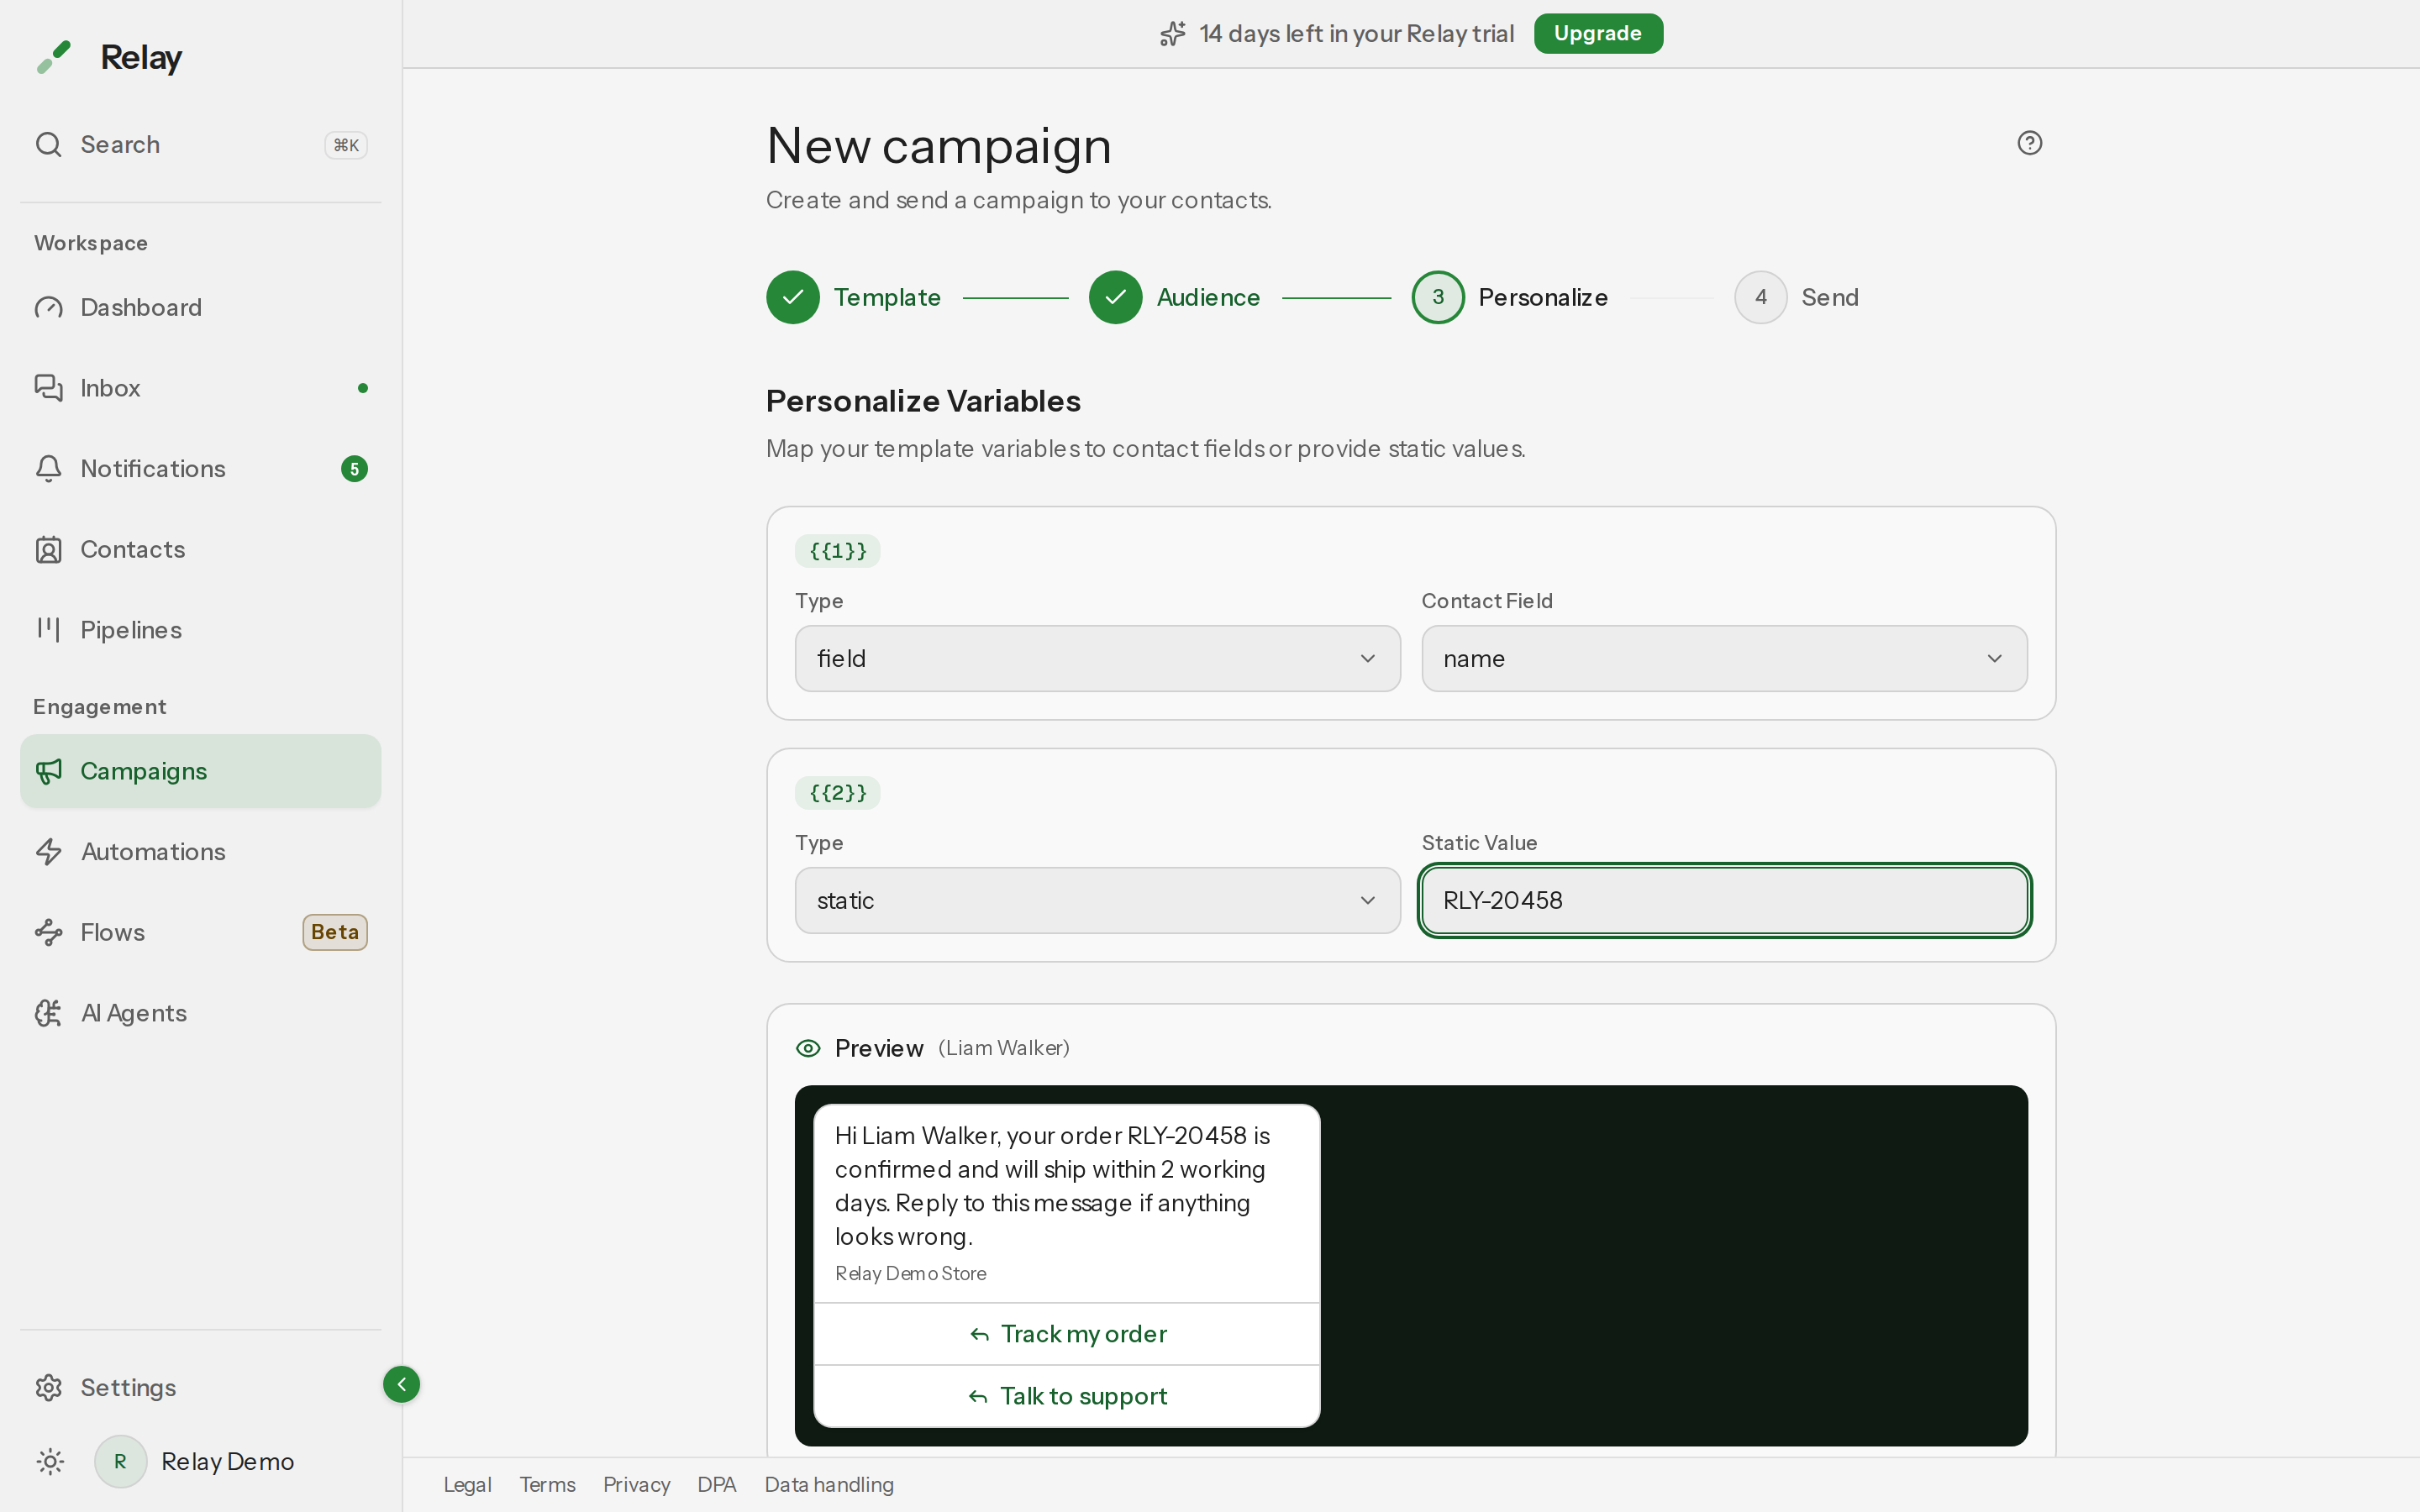2420x1512 pixels.
Task: Click the Contacts address book icon
Action: [49, 549]
